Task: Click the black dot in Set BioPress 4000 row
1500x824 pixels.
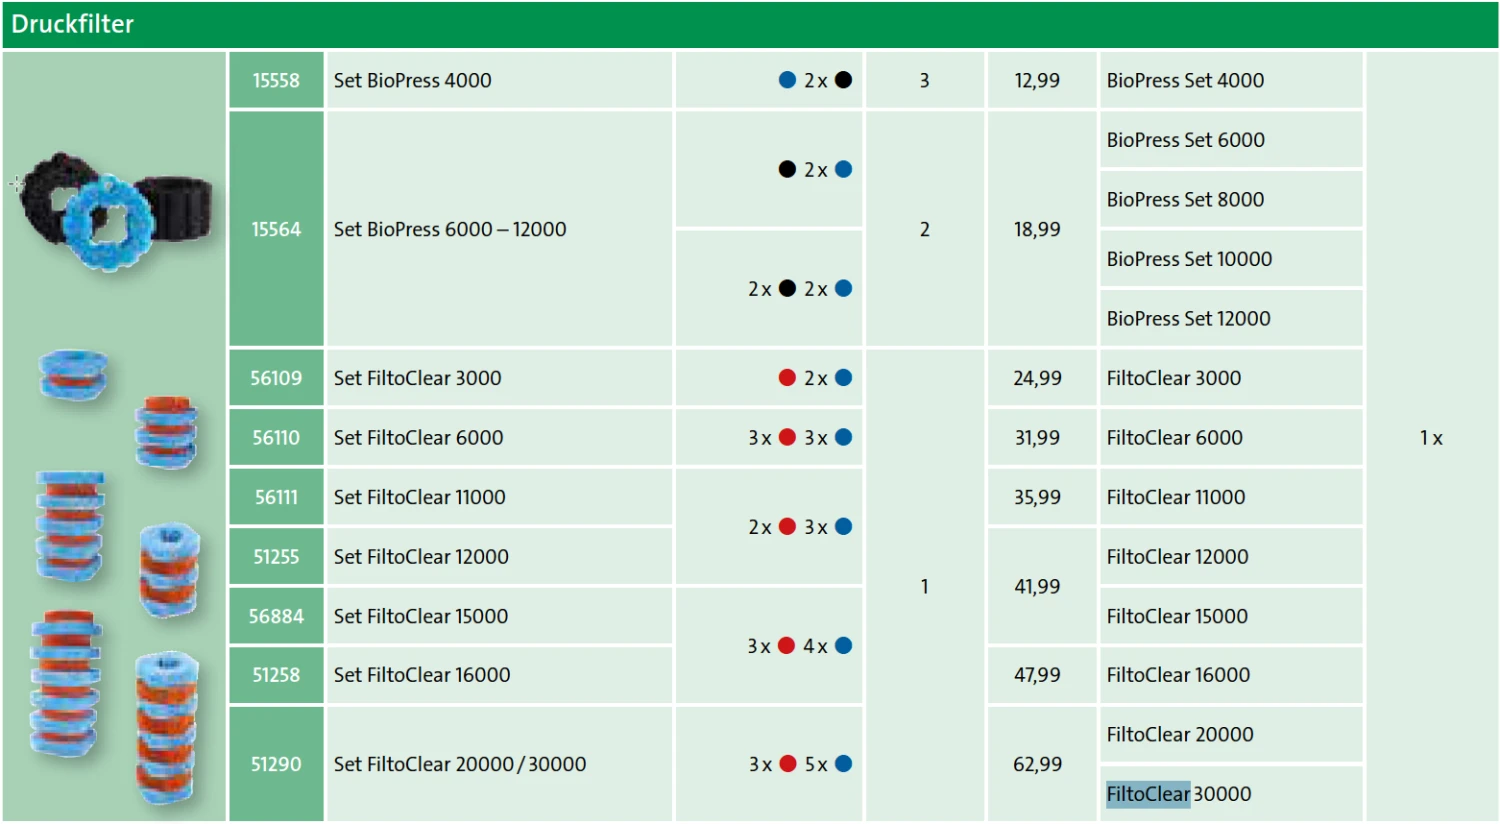Action: [x=843, y=80]
